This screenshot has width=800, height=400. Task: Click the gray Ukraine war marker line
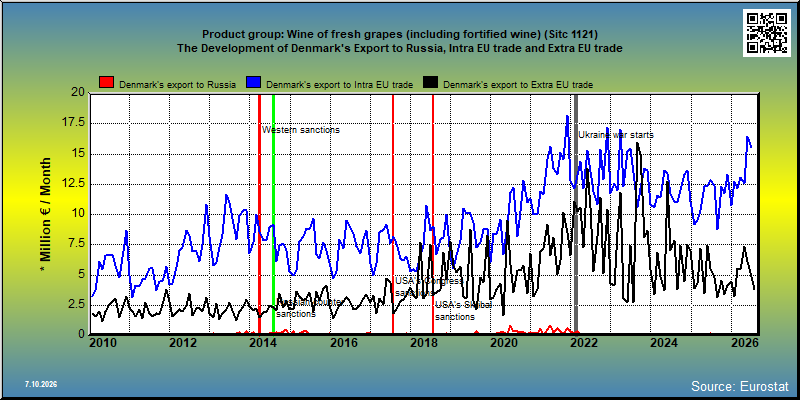click(x=576, y=214)
